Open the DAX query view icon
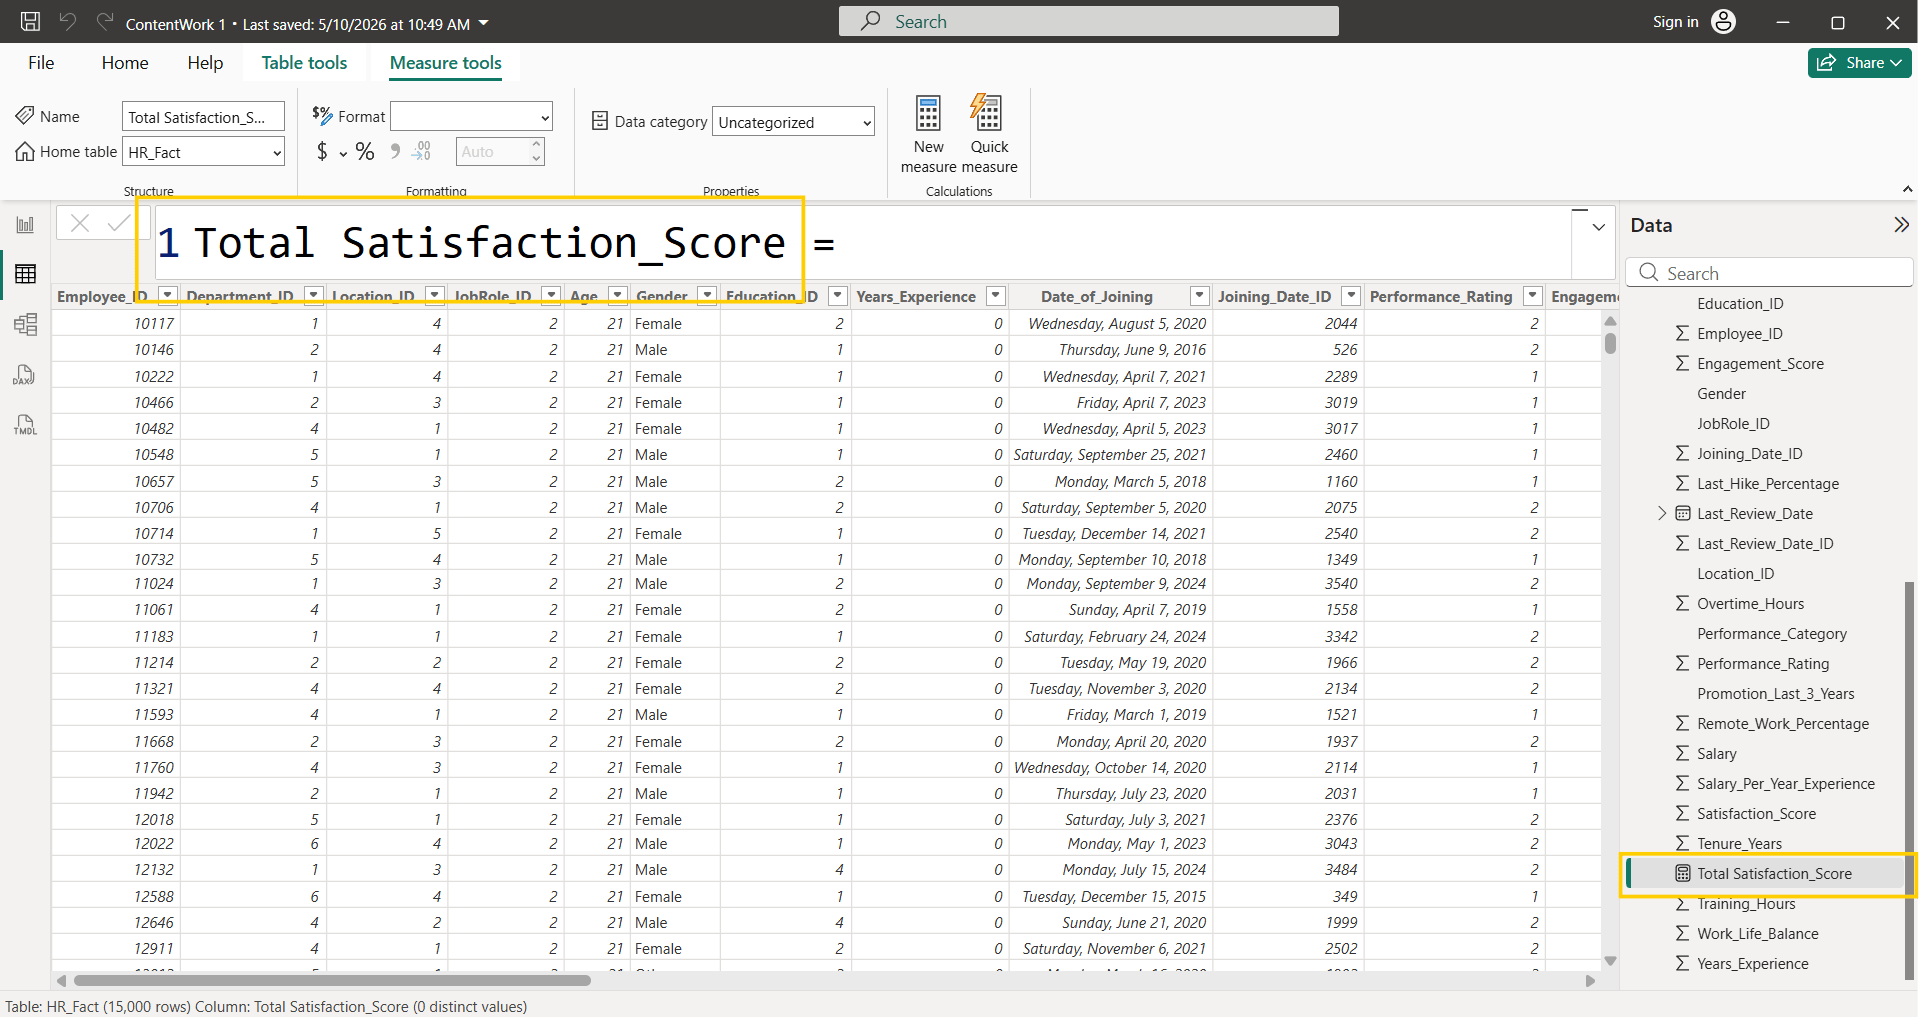The height and width of the screenshot is (1017, 1919). [25, 374]
